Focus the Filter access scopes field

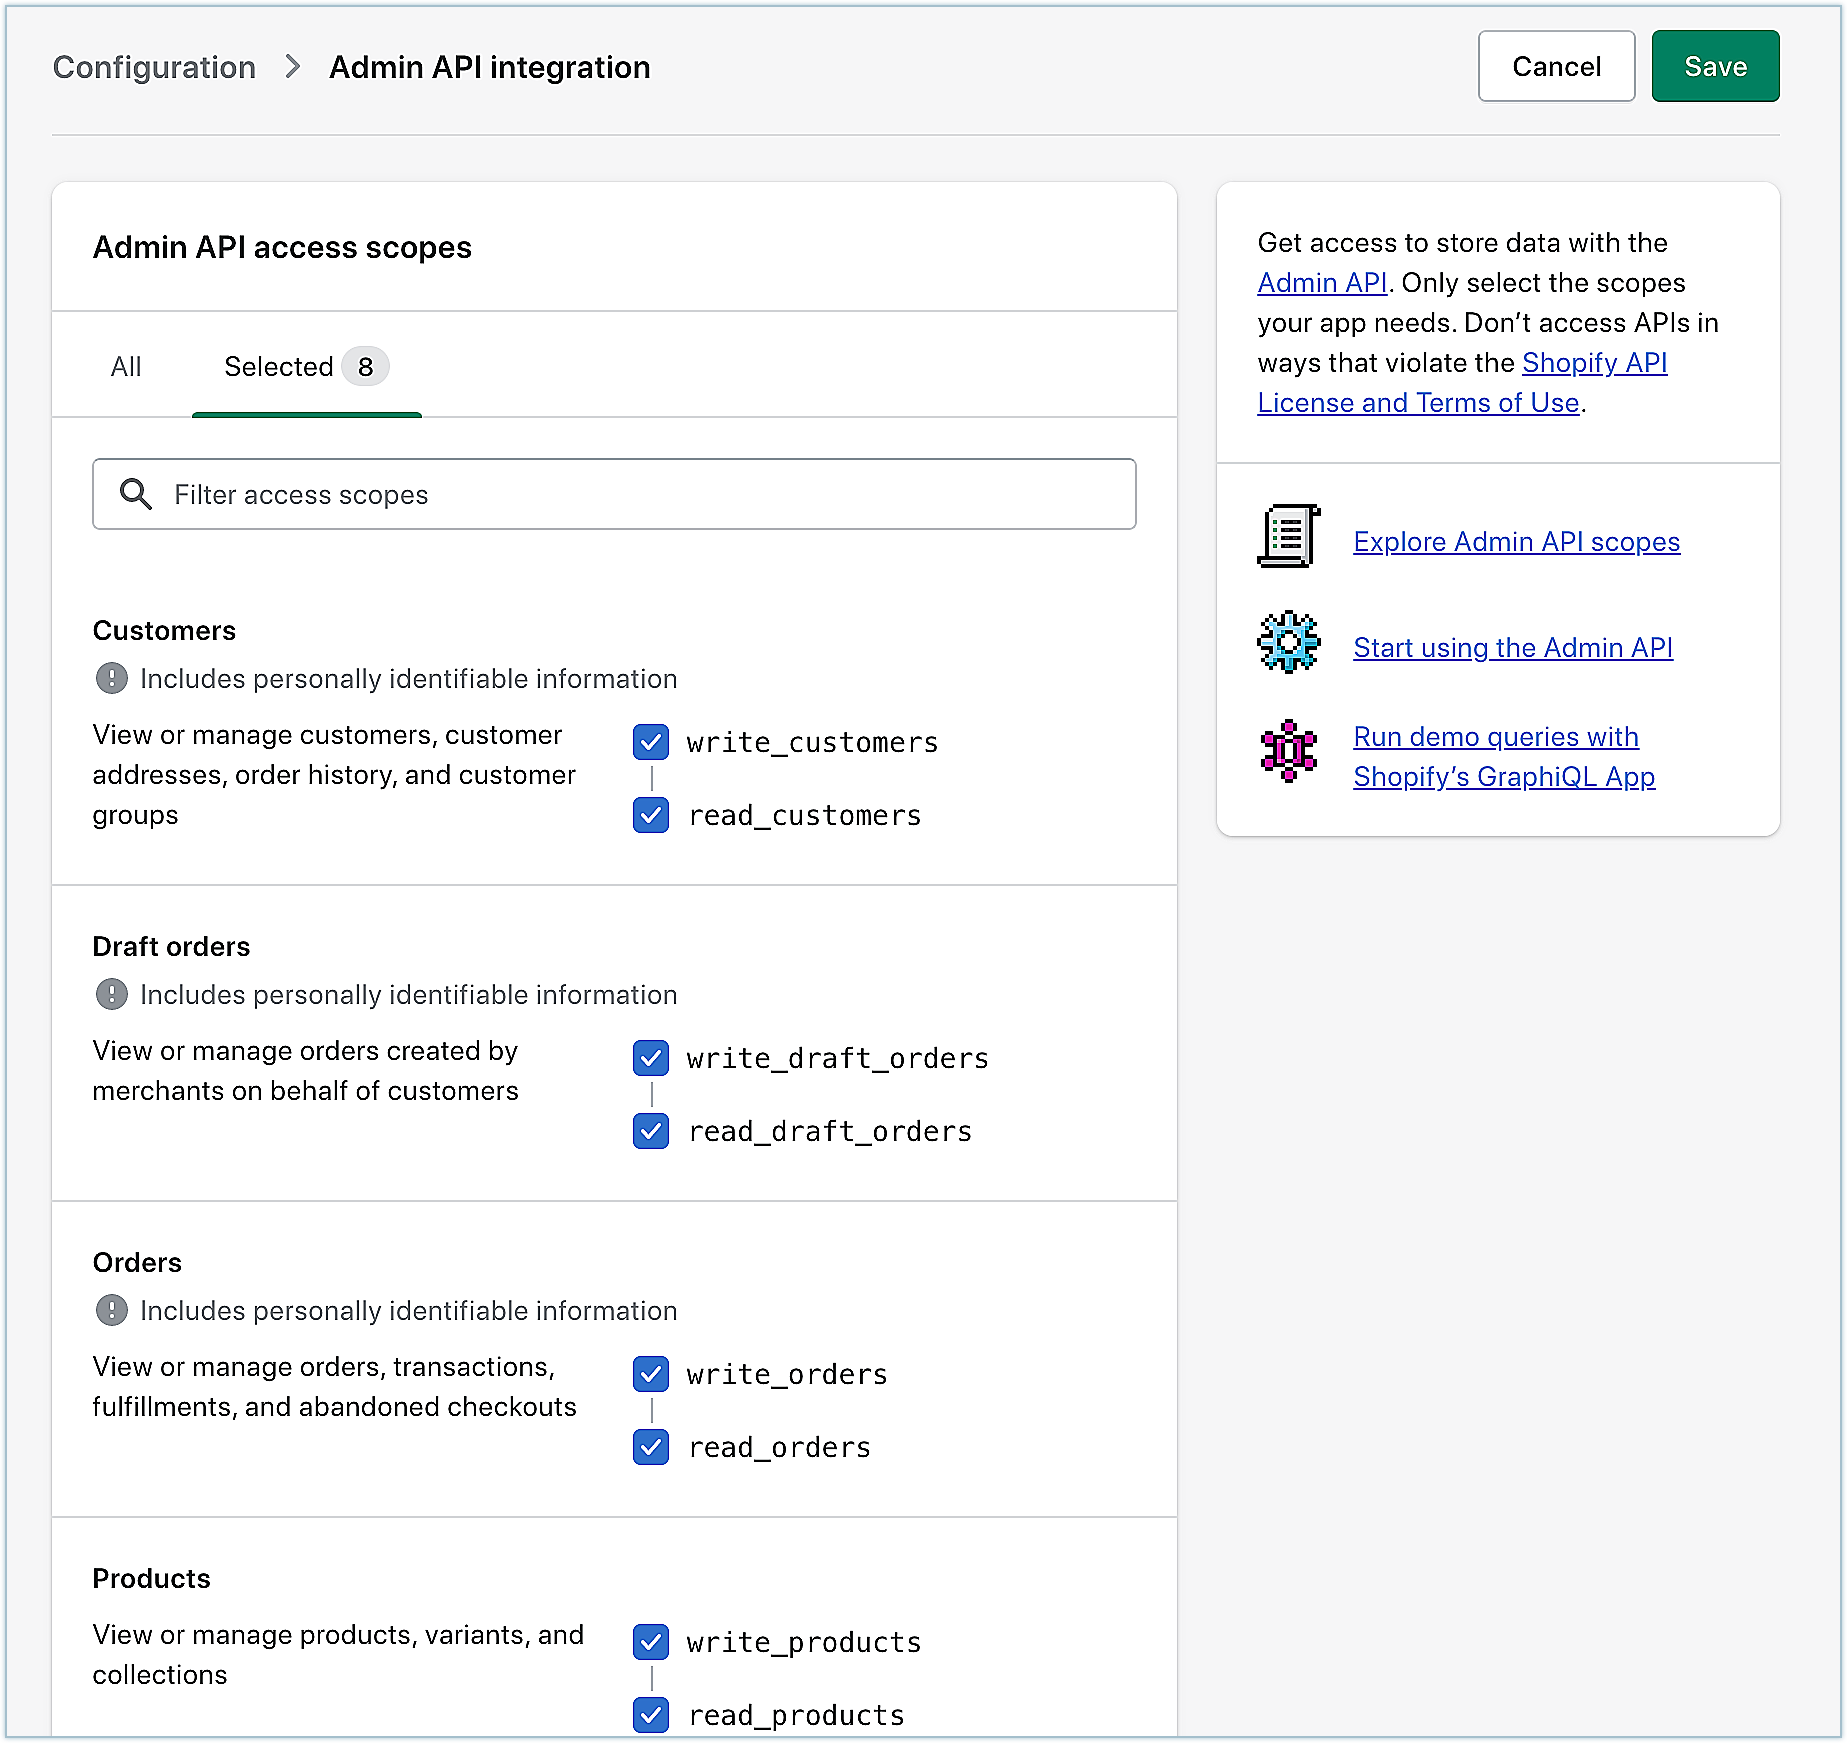[x=640, y=494]
